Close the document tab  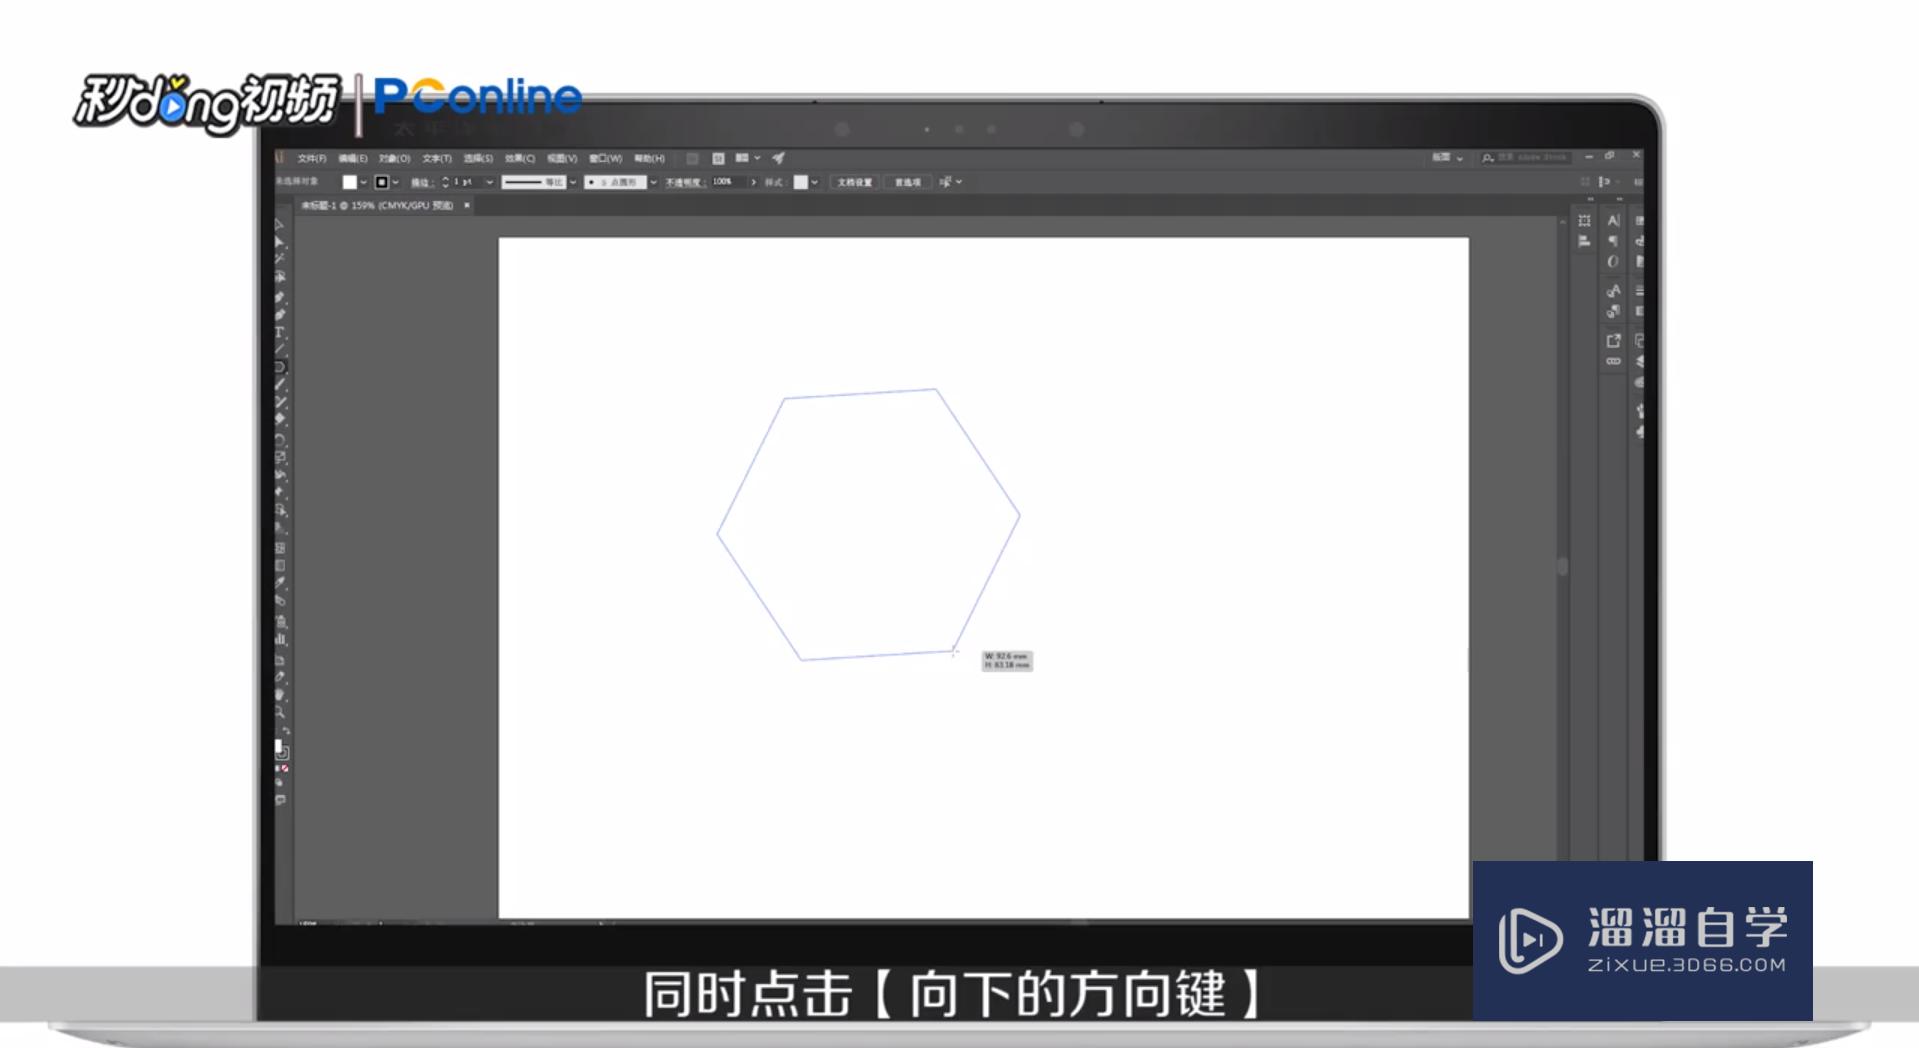click(x=466, y=205)
